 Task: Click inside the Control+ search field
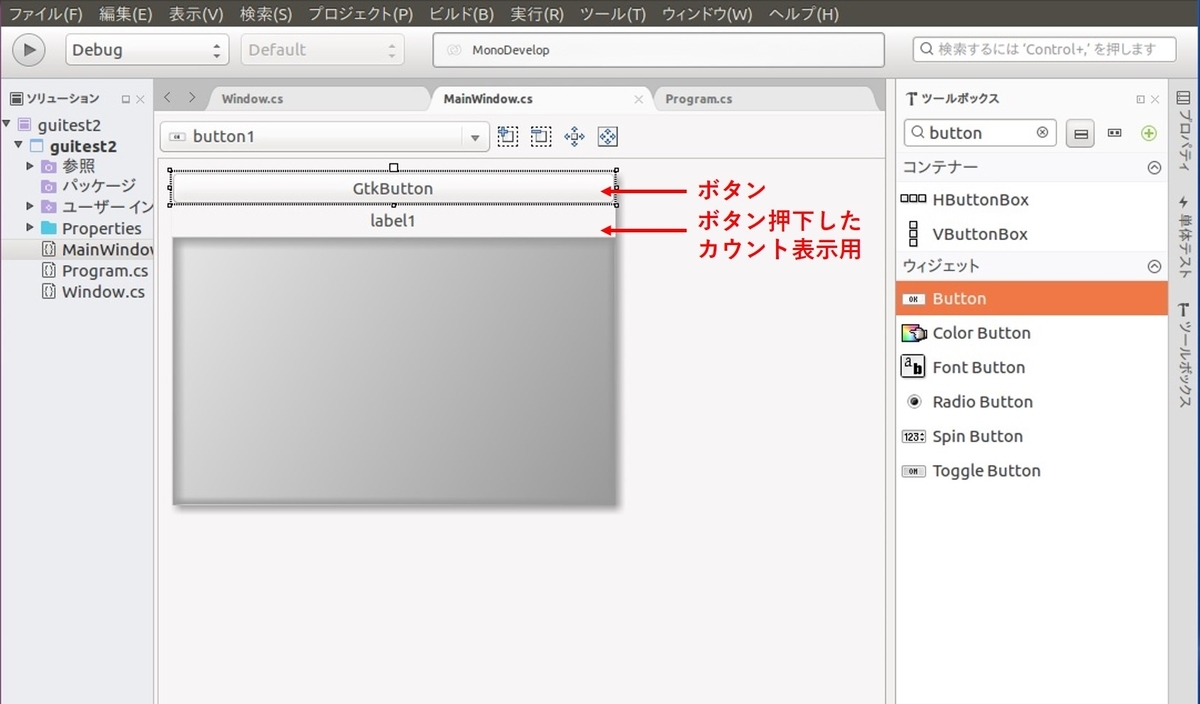(1043, 48)
